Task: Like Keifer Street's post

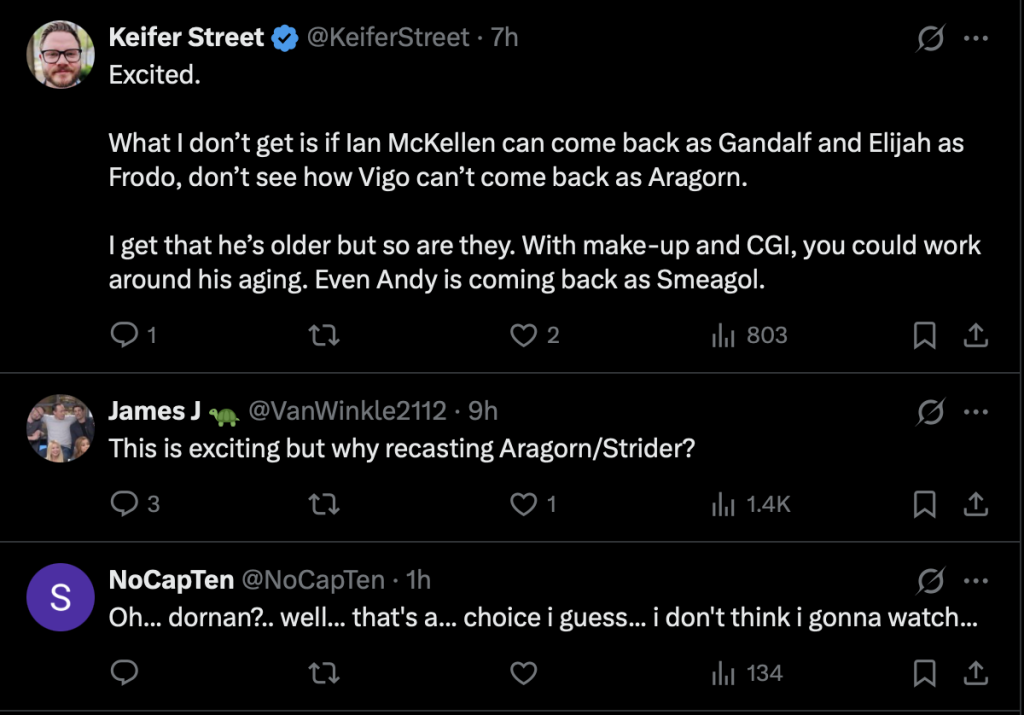Action: (x=524, y=336)
